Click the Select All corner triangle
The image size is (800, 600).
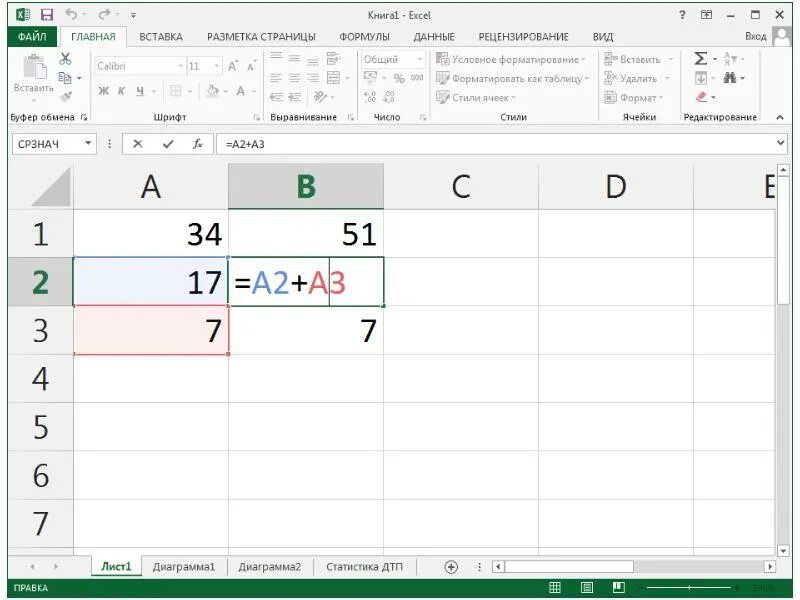(51, 187)
